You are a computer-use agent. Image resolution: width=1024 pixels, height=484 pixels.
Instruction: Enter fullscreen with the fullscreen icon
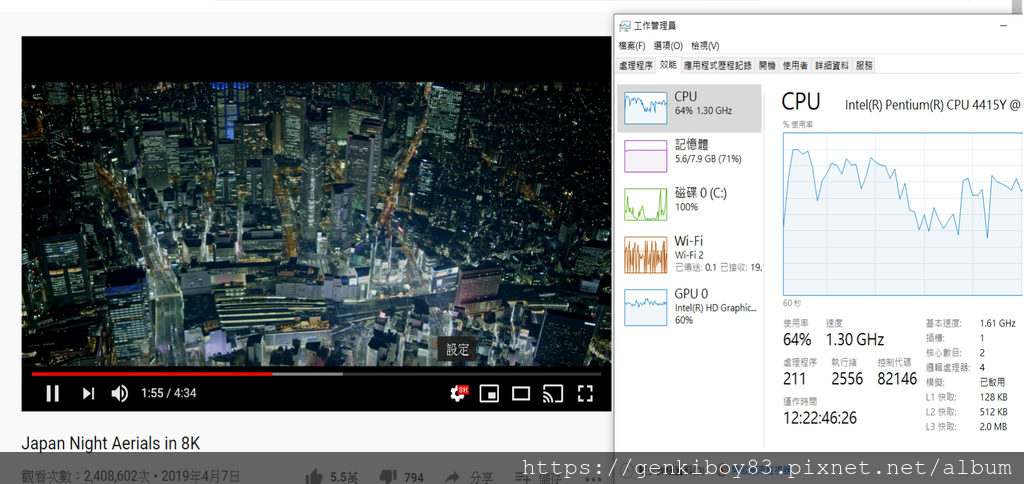click(585, 393)
